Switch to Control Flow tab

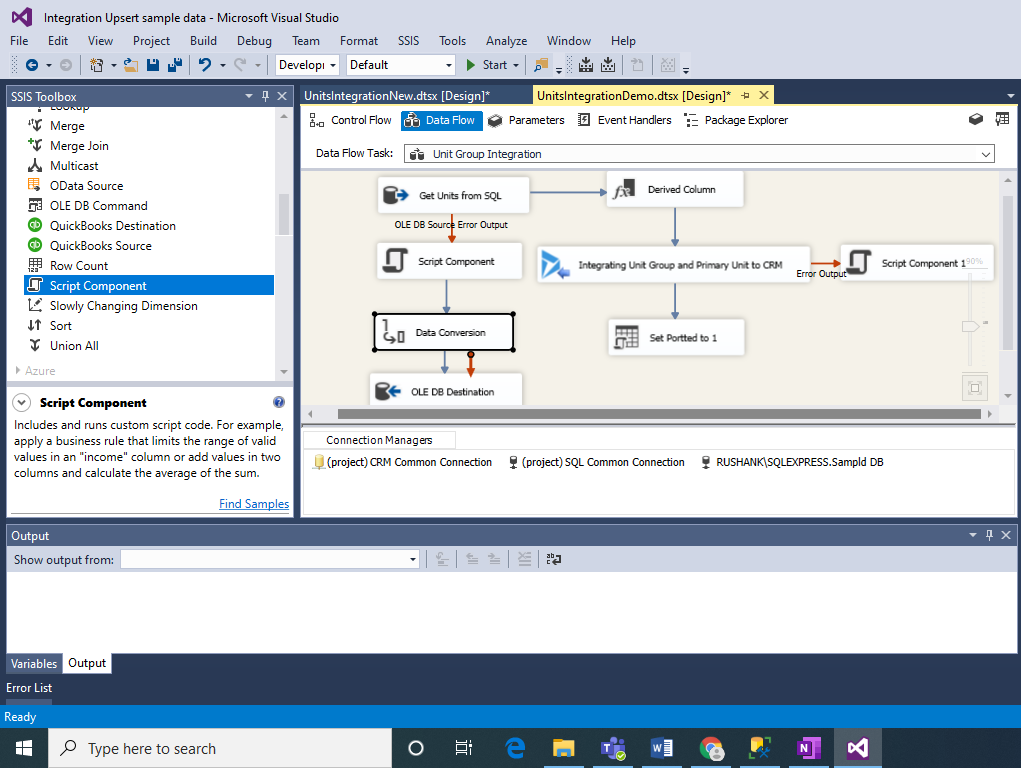351,120
